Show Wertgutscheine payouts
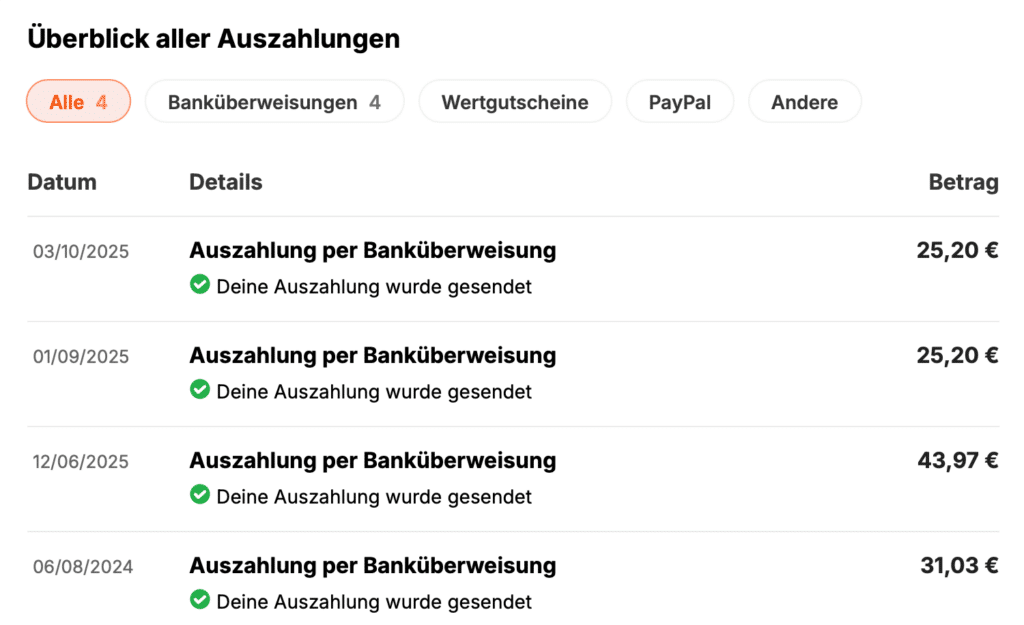Screen dimensions: 1024x625 514,102
